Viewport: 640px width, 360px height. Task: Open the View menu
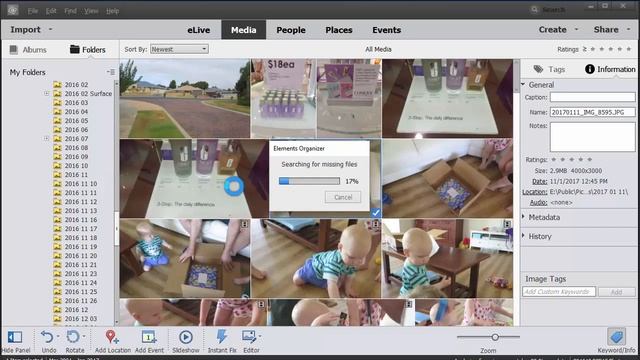[91, 11]
